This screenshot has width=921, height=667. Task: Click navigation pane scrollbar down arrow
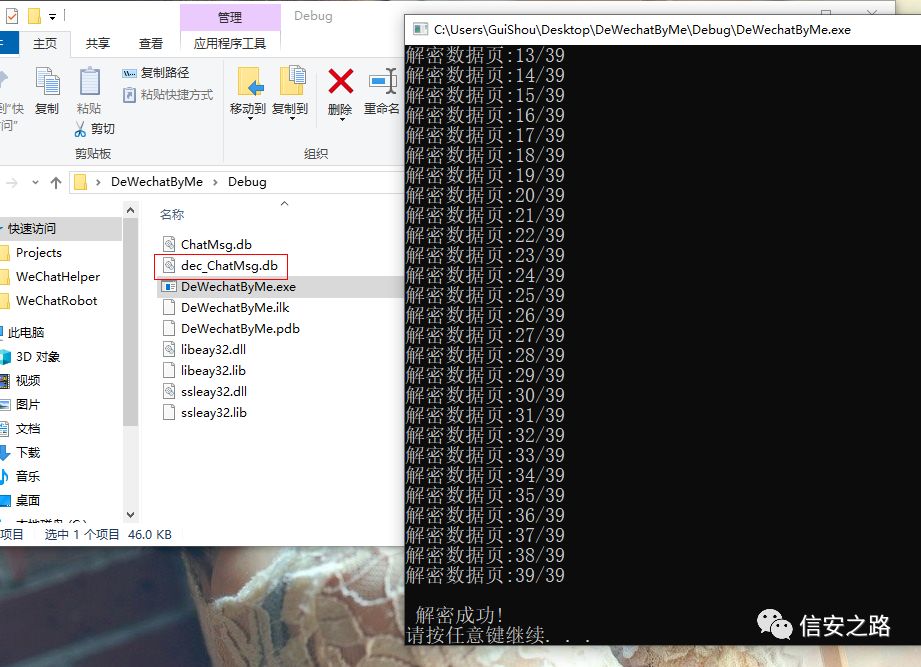(130, 515)
